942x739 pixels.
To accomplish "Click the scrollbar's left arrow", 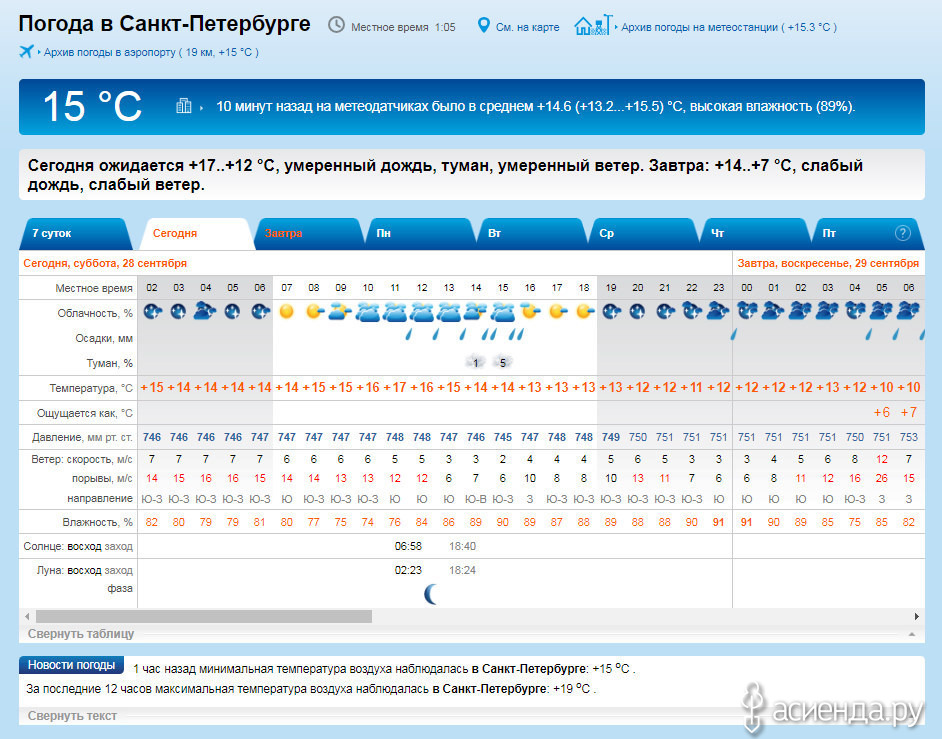I will [x=27, y=616].
